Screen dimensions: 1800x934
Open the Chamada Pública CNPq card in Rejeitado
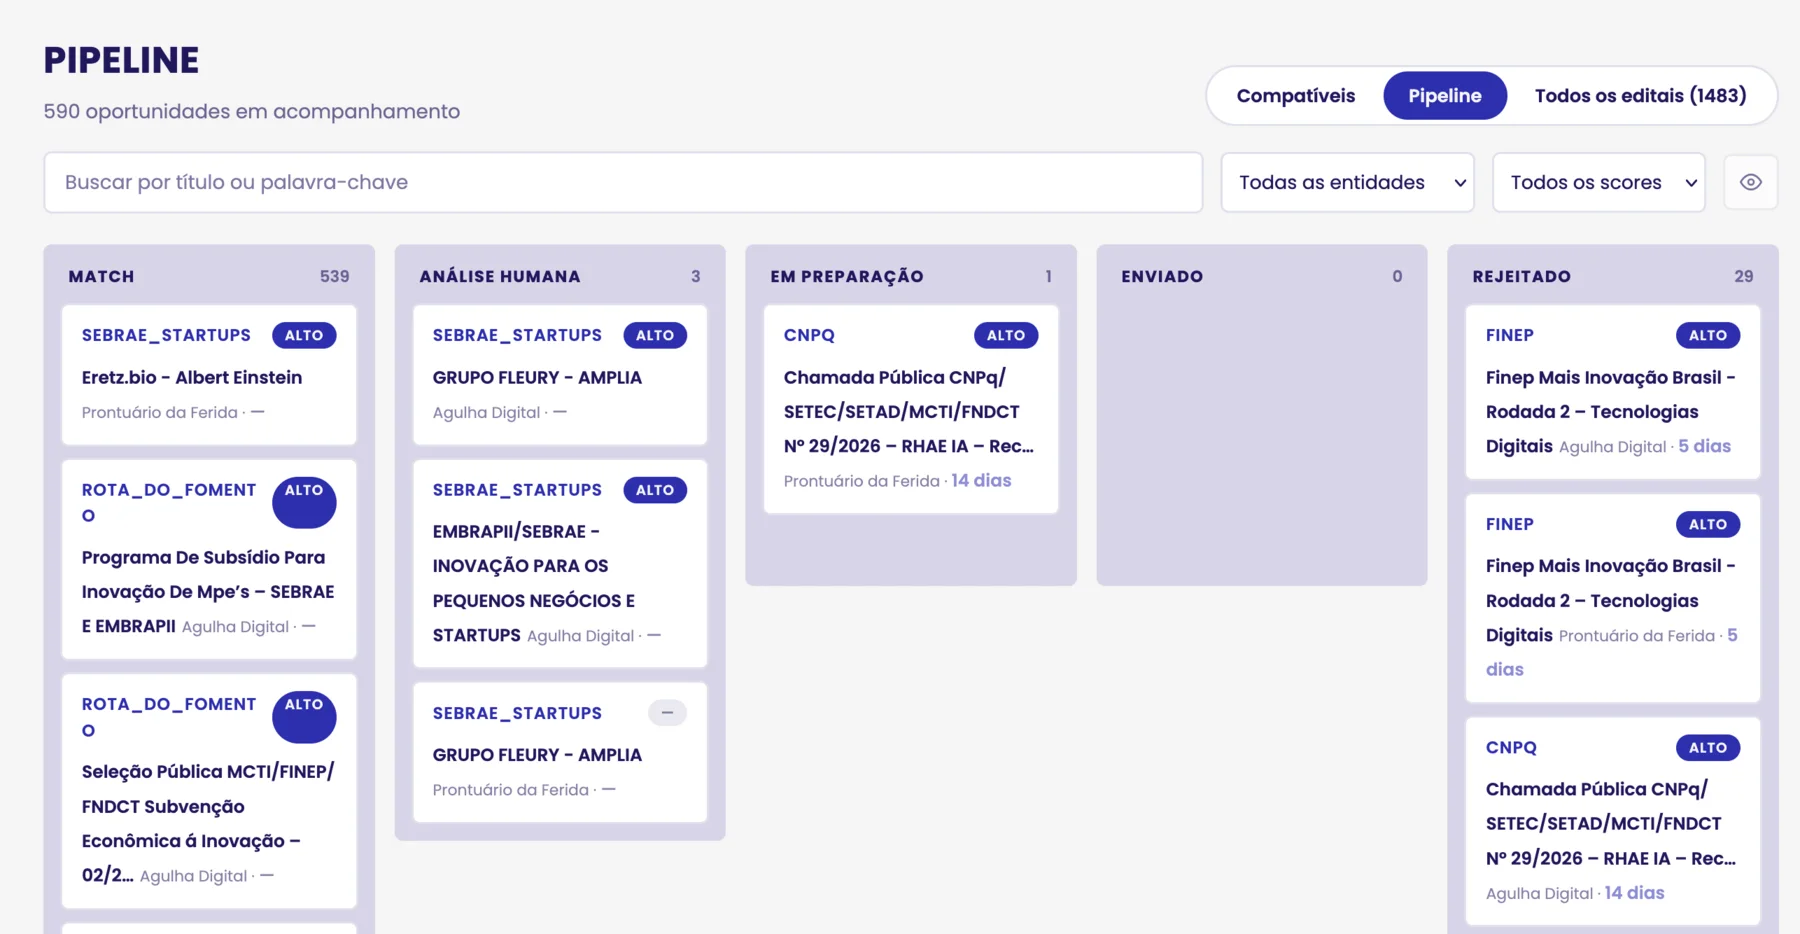tap(1612, 821)
